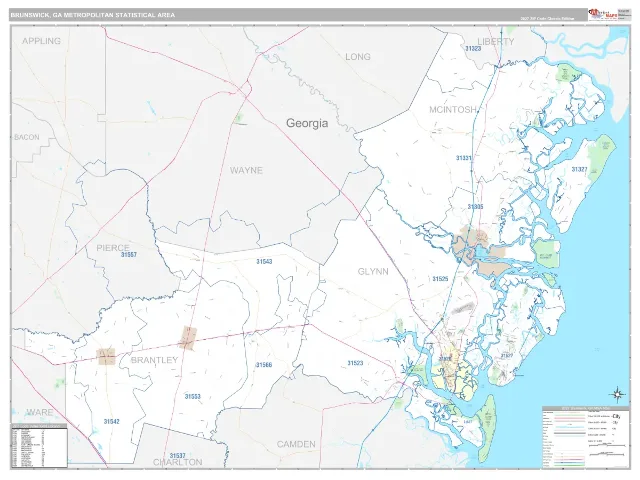Click ZIP code 31525 in Glynn
The width and height of the screenshot is (640, 480).
tap(440, 279)
